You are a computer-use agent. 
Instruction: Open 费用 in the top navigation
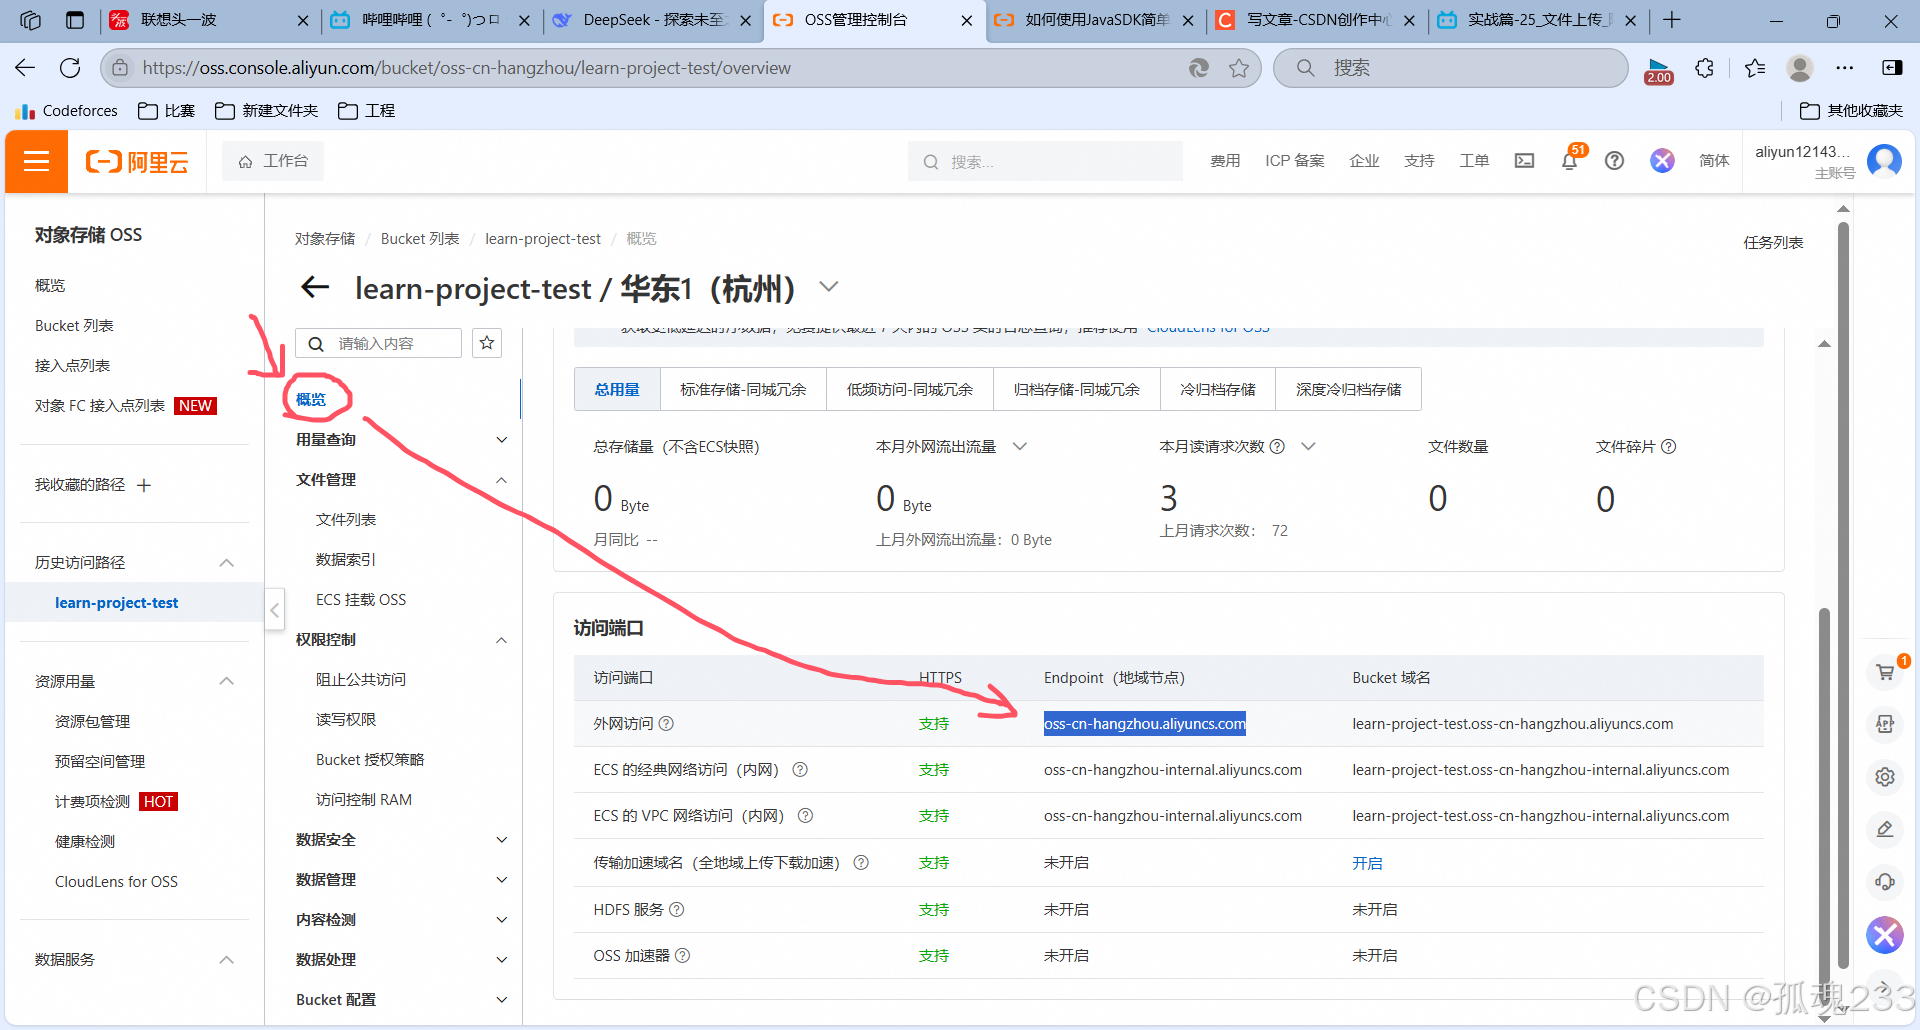1225,161
